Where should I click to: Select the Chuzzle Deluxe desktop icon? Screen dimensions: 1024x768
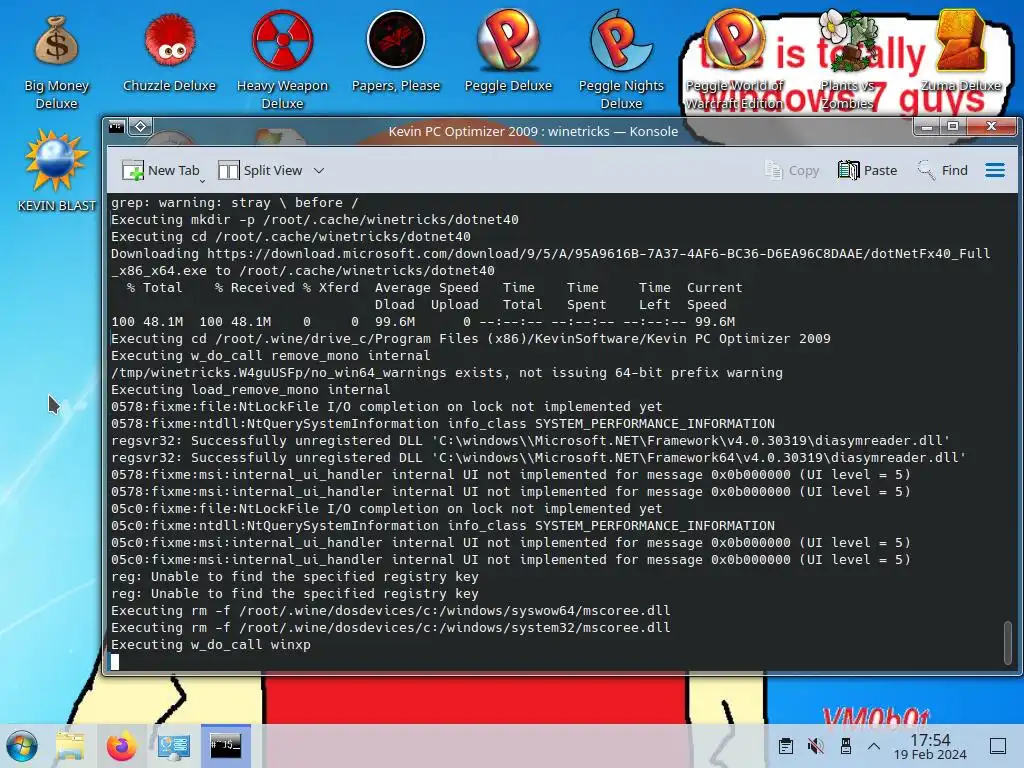click(x=169, y=54)
